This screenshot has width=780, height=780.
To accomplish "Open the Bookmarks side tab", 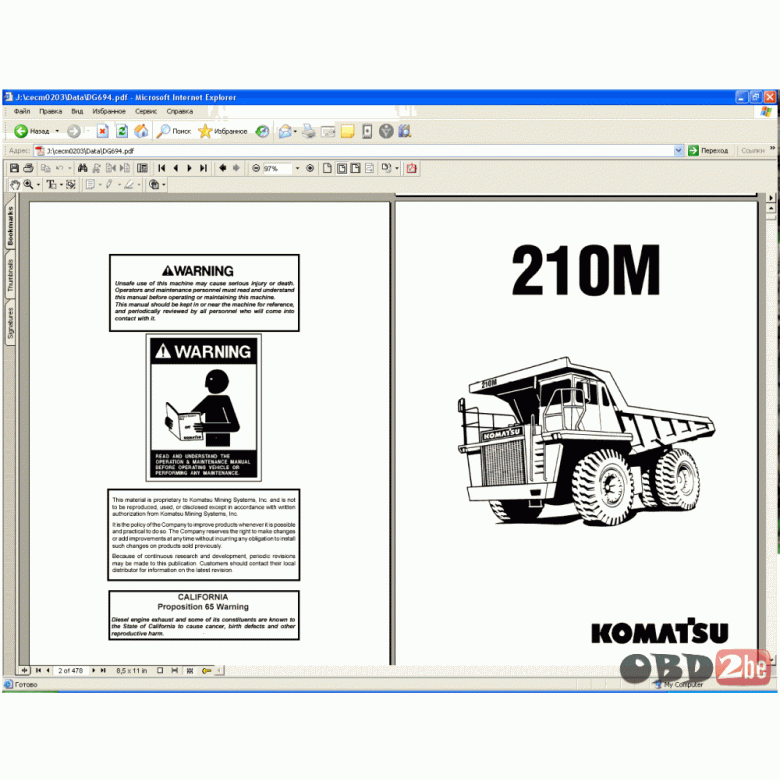I will [x=10, y=226].
